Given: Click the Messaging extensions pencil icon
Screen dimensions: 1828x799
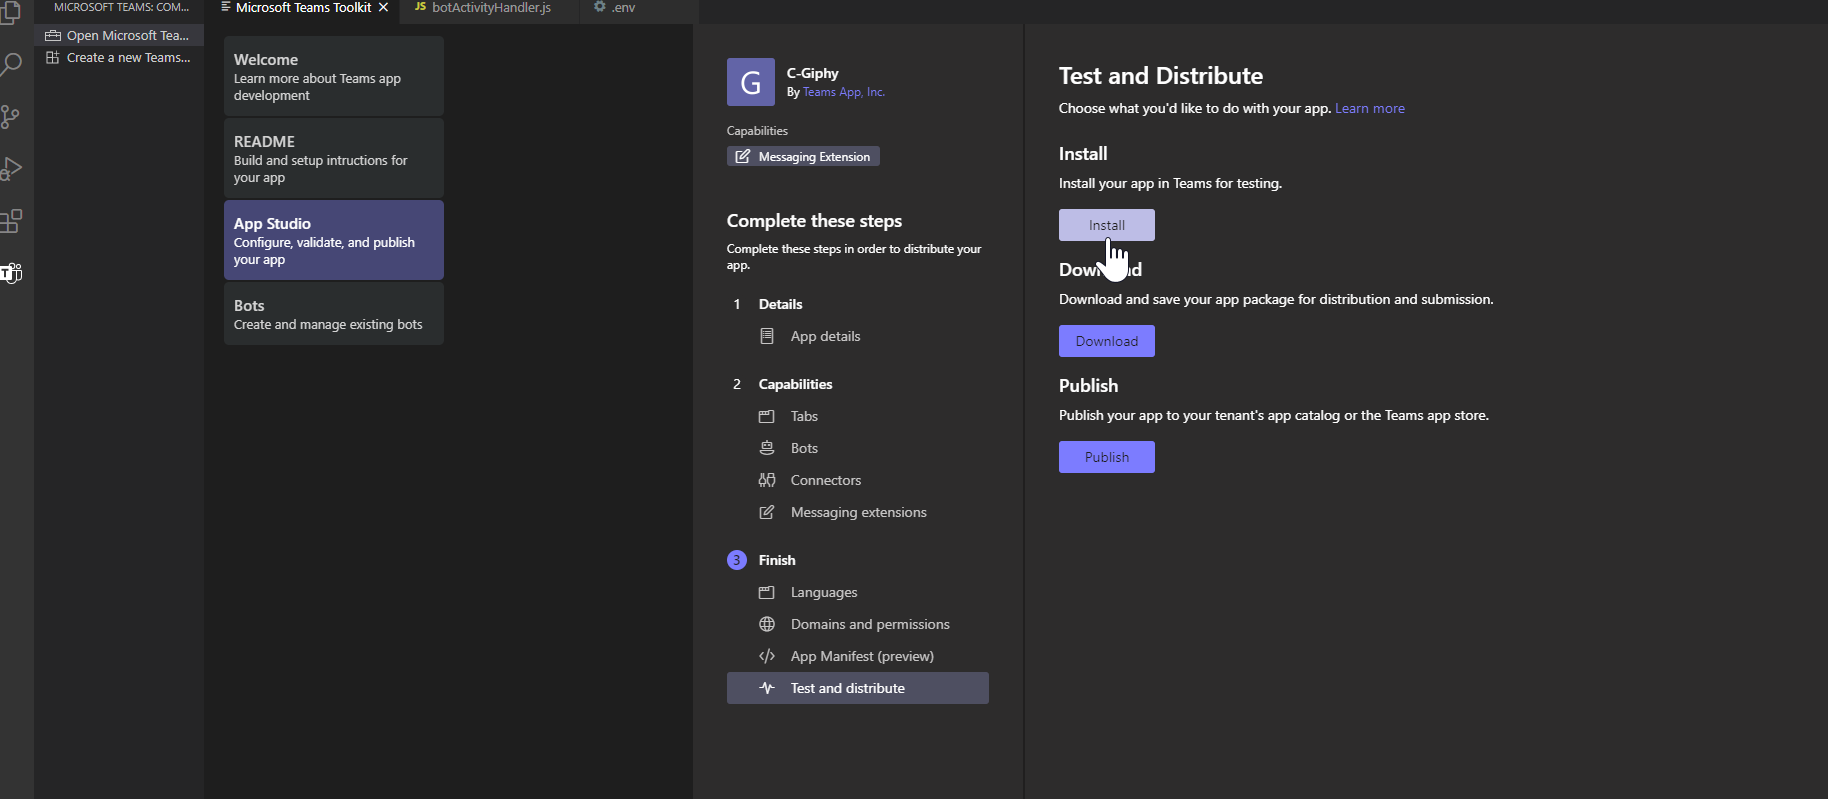Looking at the screenshot, I should [x=767, y=512].
